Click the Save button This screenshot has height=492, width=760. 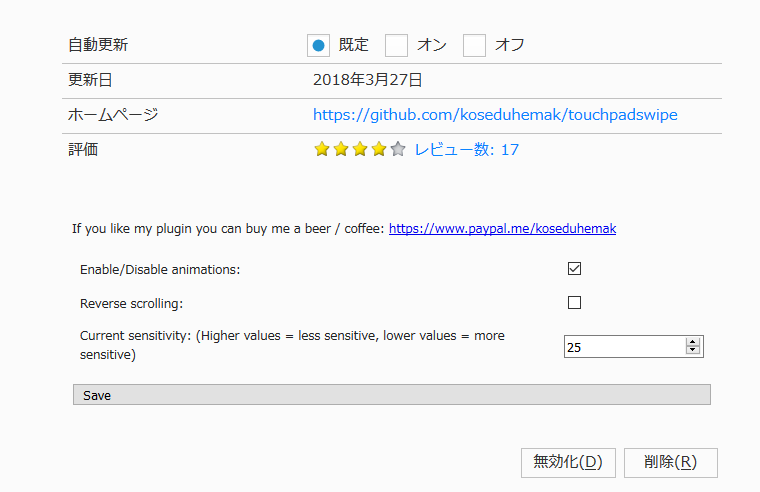coord(392,395)
